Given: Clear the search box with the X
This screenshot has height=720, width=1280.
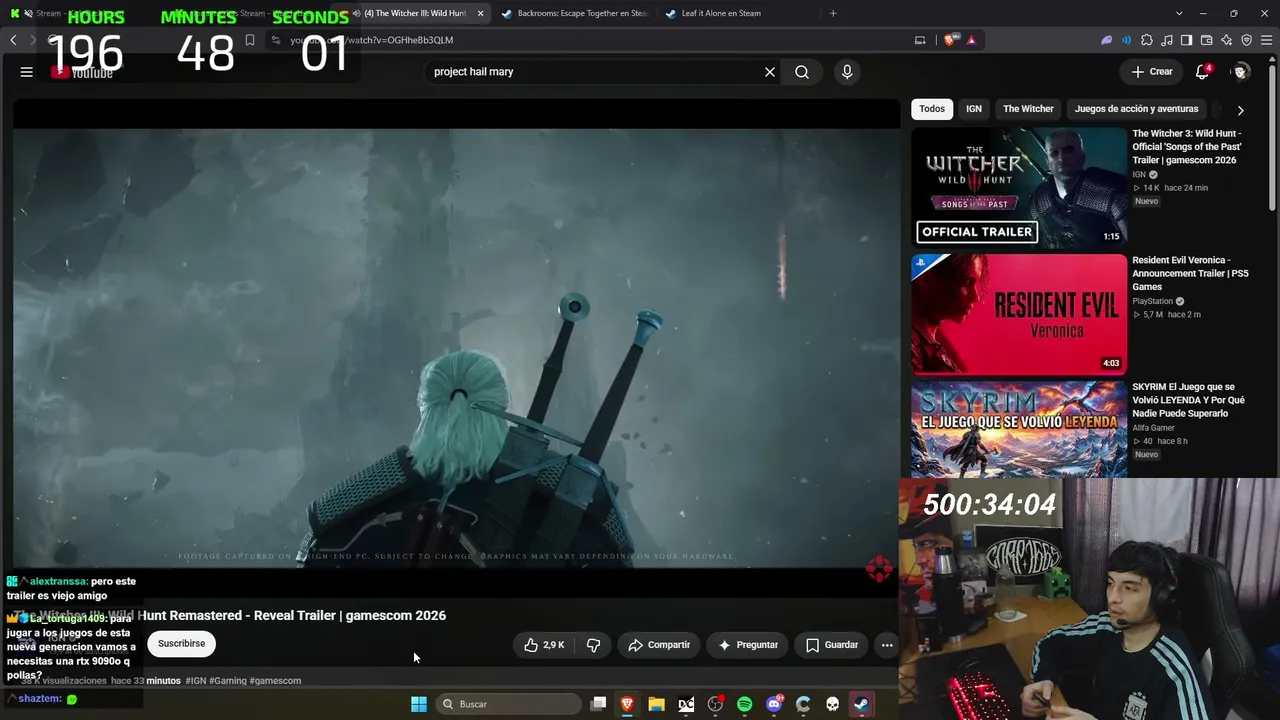Looking at the screenshot, I should (770, 72).
